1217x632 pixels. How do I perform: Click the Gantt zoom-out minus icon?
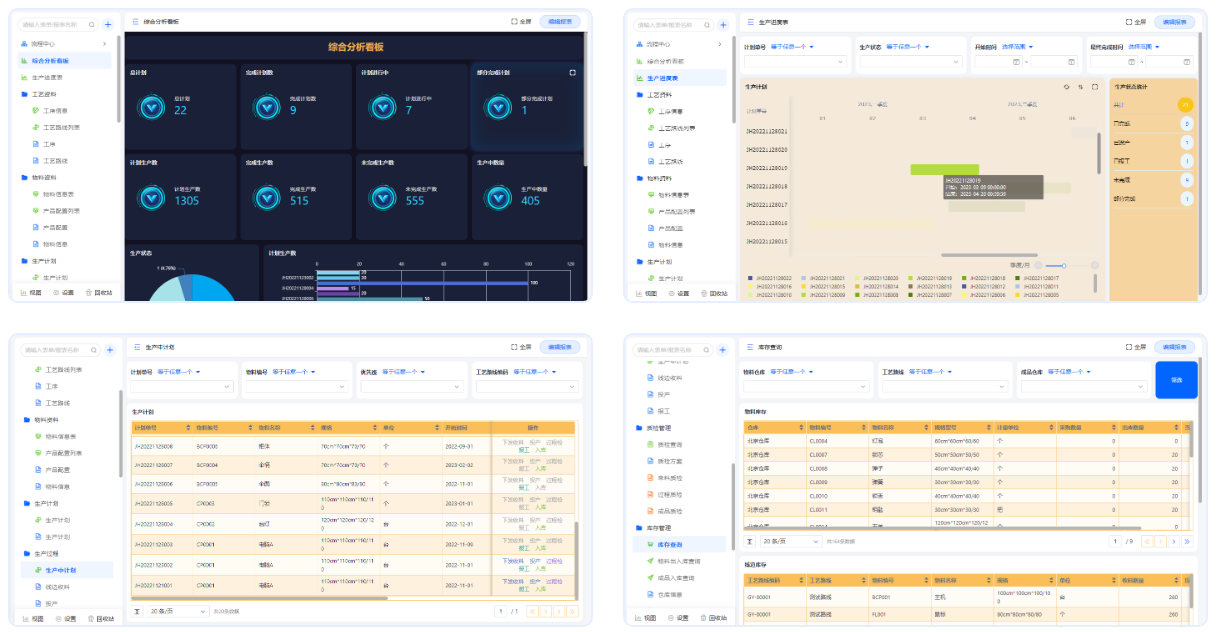point(1037,265)
